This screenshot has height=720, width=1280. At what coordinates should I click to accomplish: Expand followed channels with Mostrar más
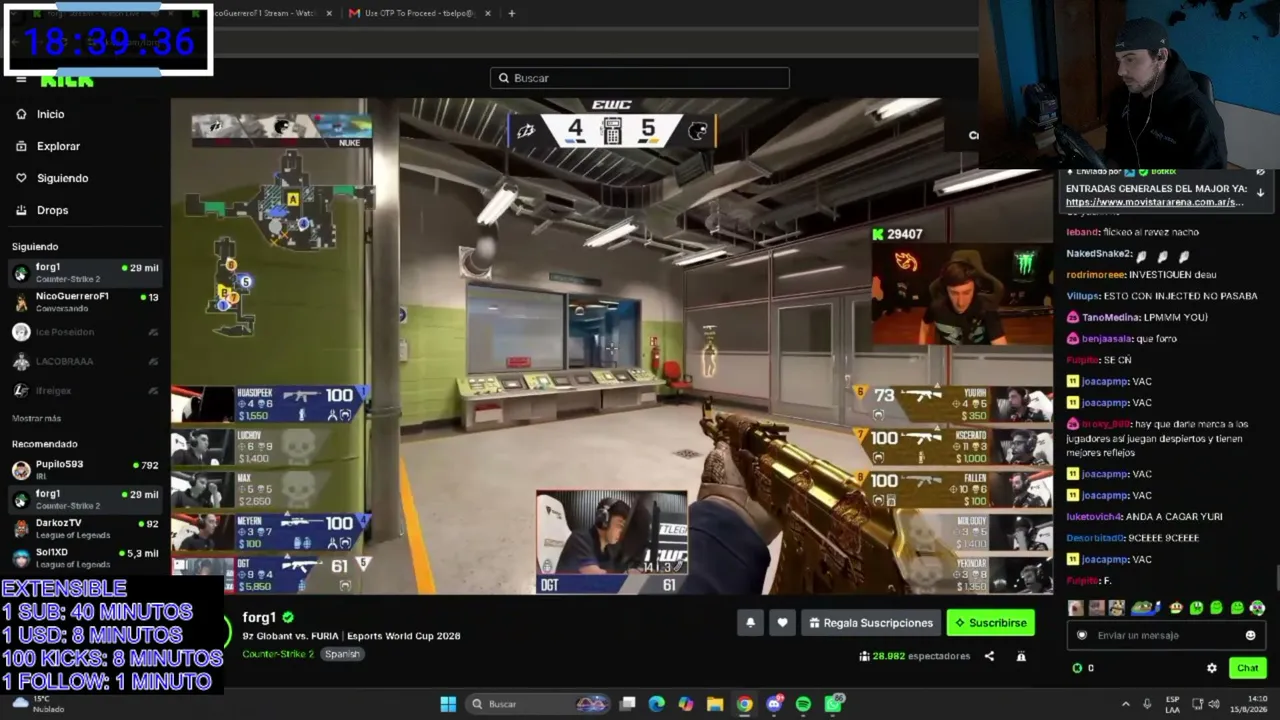pos(36,418)
